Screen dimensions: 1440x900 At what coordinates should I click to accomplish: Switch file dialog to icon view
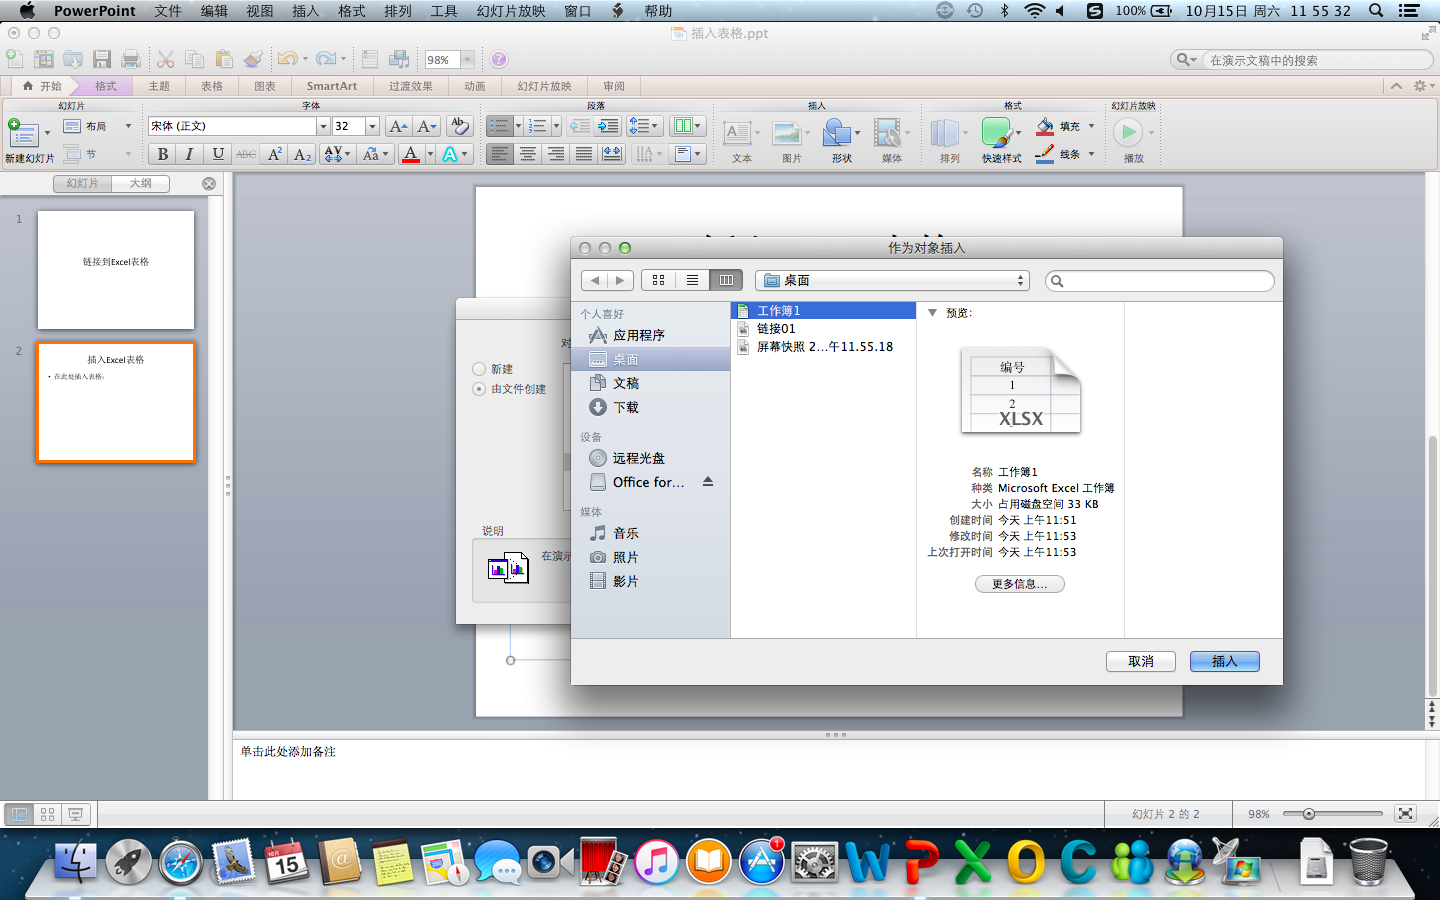(x=658, y=280)
